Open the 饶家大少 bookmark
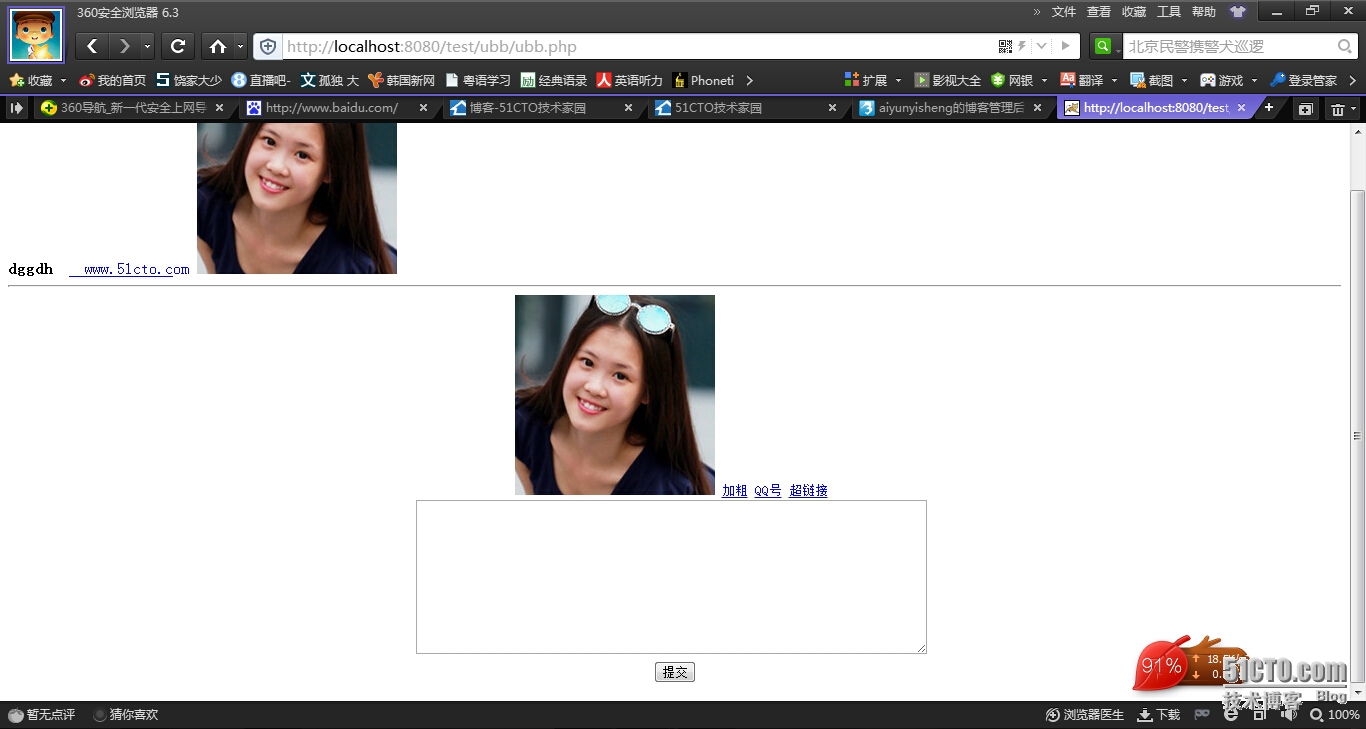1366x729 pixels. tap(190, 80)
